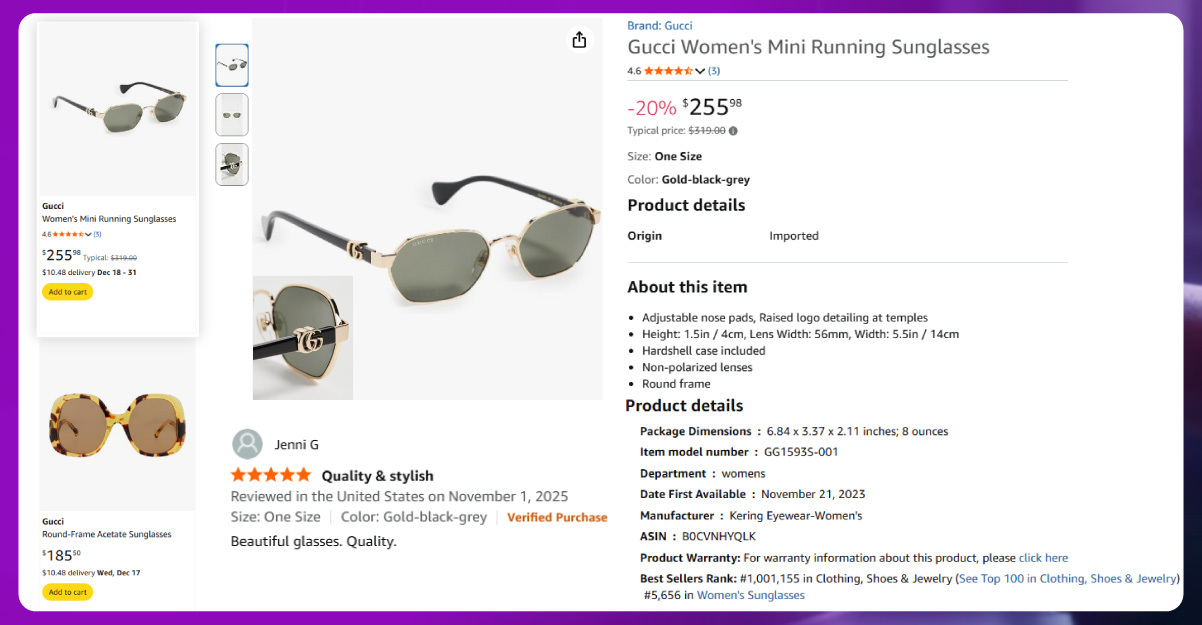This screenshot has width=1202, height=625.
Task: Follow the warranty "click here" link
Action: pyautogui.click(x=1043, y=558)
